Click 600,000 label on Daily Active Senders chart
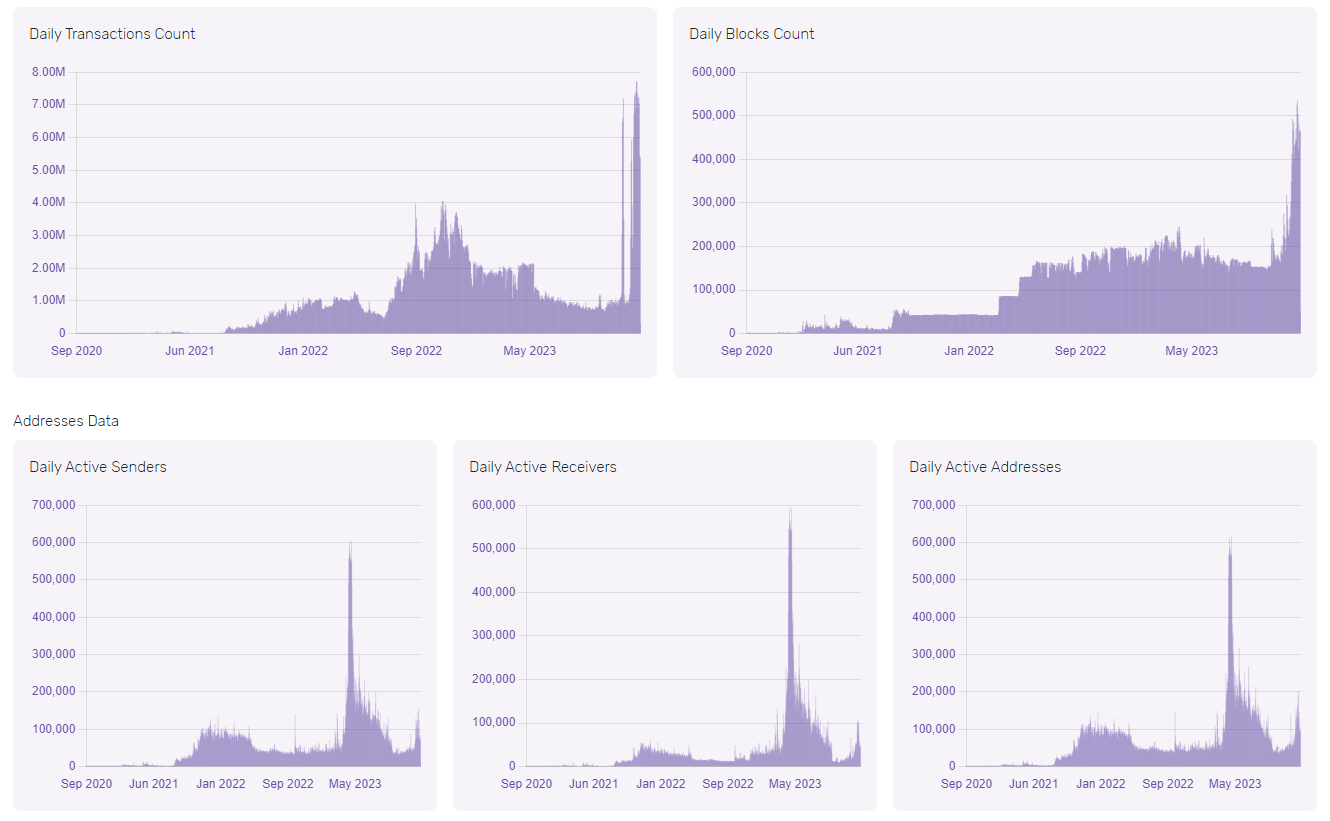Image resolution: width=1330 pixels, height=821 pixels. click(53, 542)
